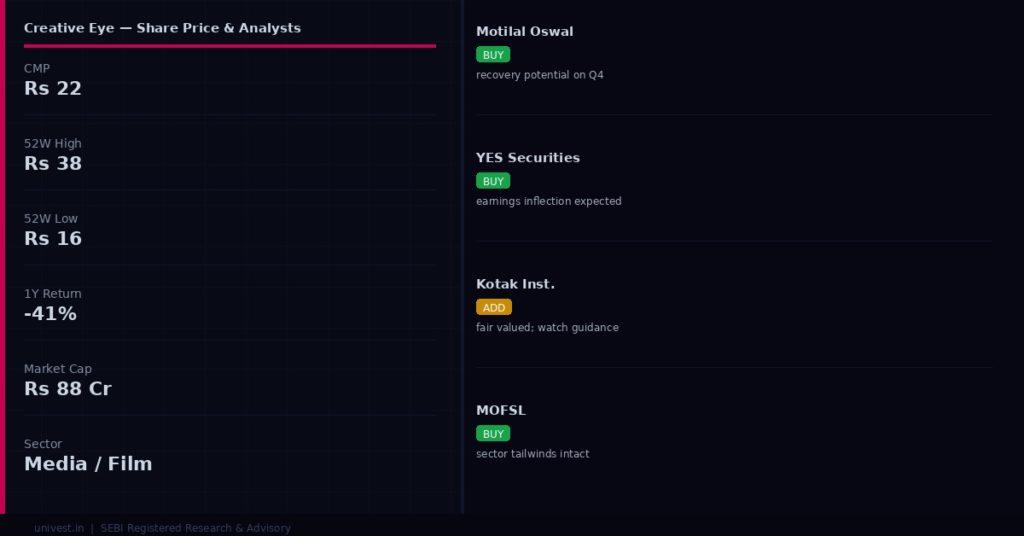1024x536 pixels.
Task: Click the ADD badge under Kotak Inst.
Action: tap(494, 307)
